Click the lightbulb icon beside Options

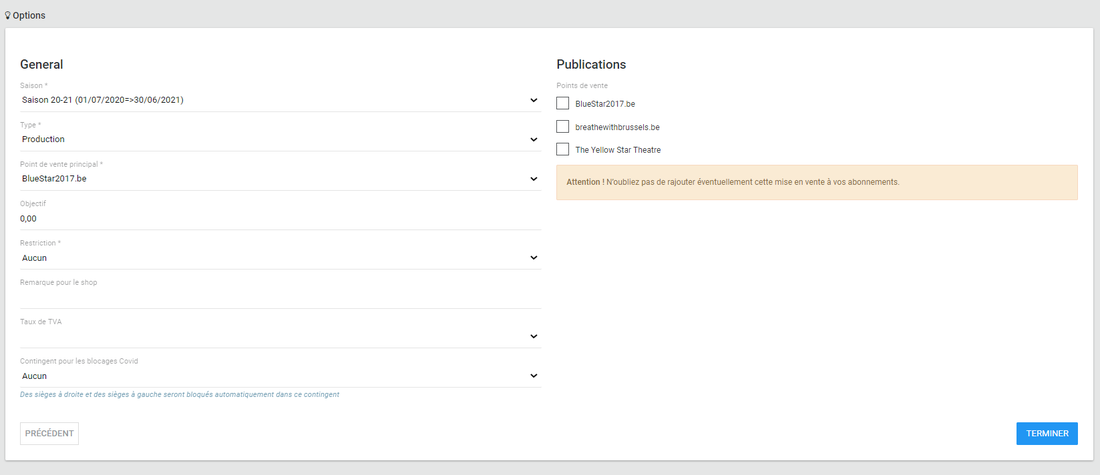8,15
